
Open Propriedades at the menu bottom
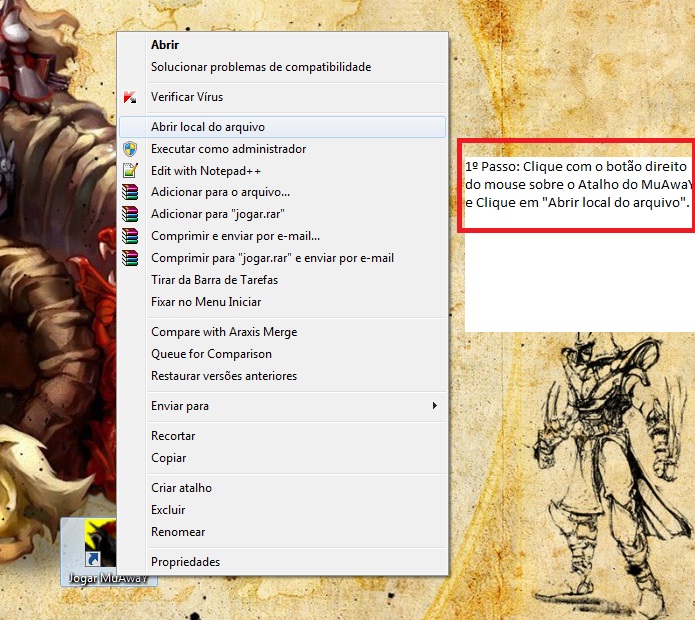[185, 562]
